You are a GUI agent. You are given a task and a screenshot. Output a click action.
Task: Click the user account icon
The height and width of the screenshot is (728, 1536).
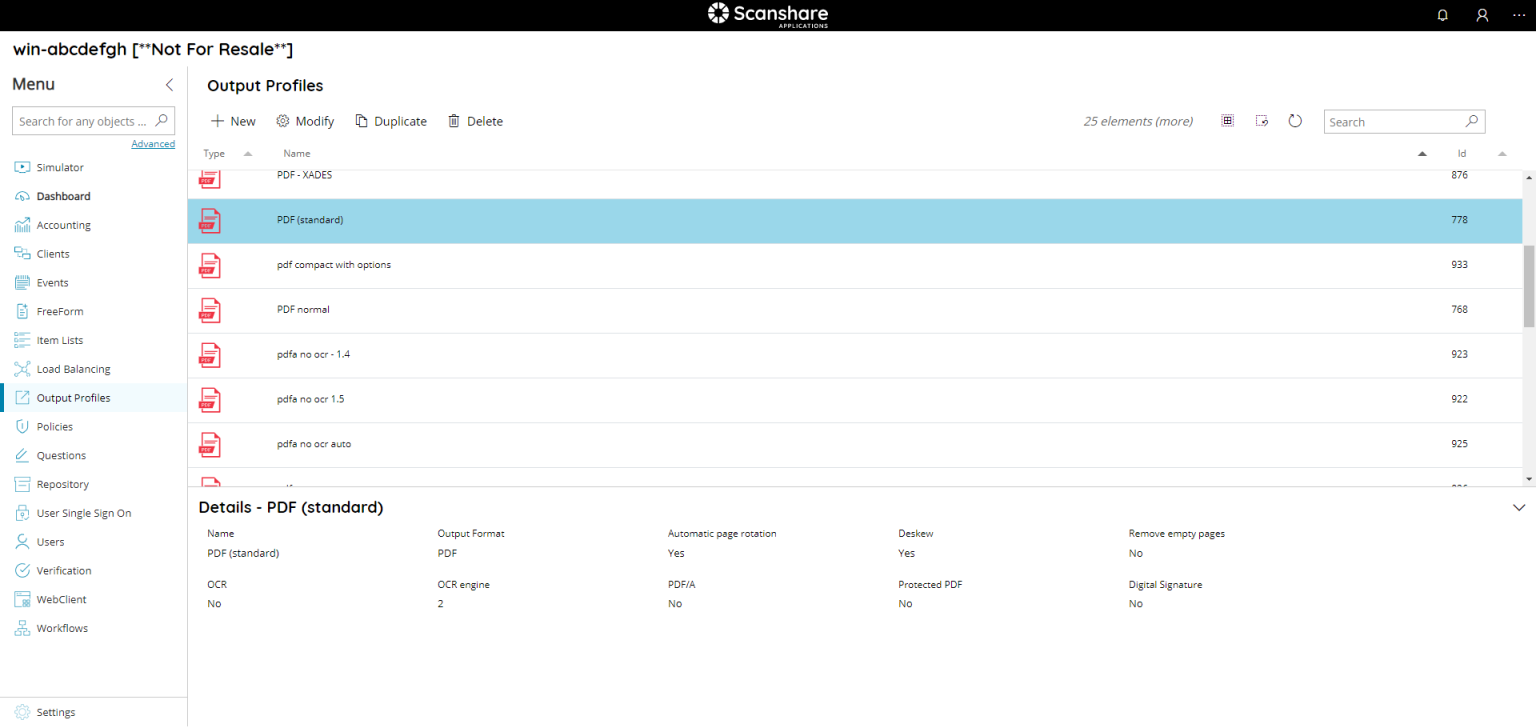coord(1482,15)
